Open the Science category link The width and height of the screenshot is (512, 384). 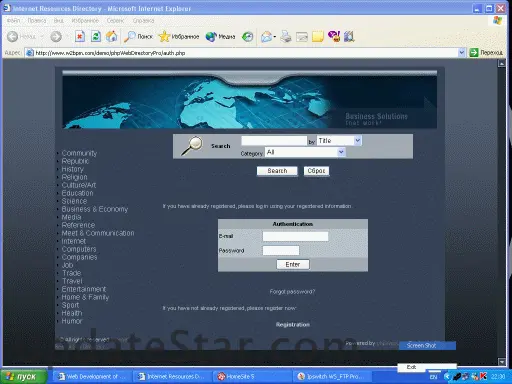pyautogui.click(x=74, y=201)
